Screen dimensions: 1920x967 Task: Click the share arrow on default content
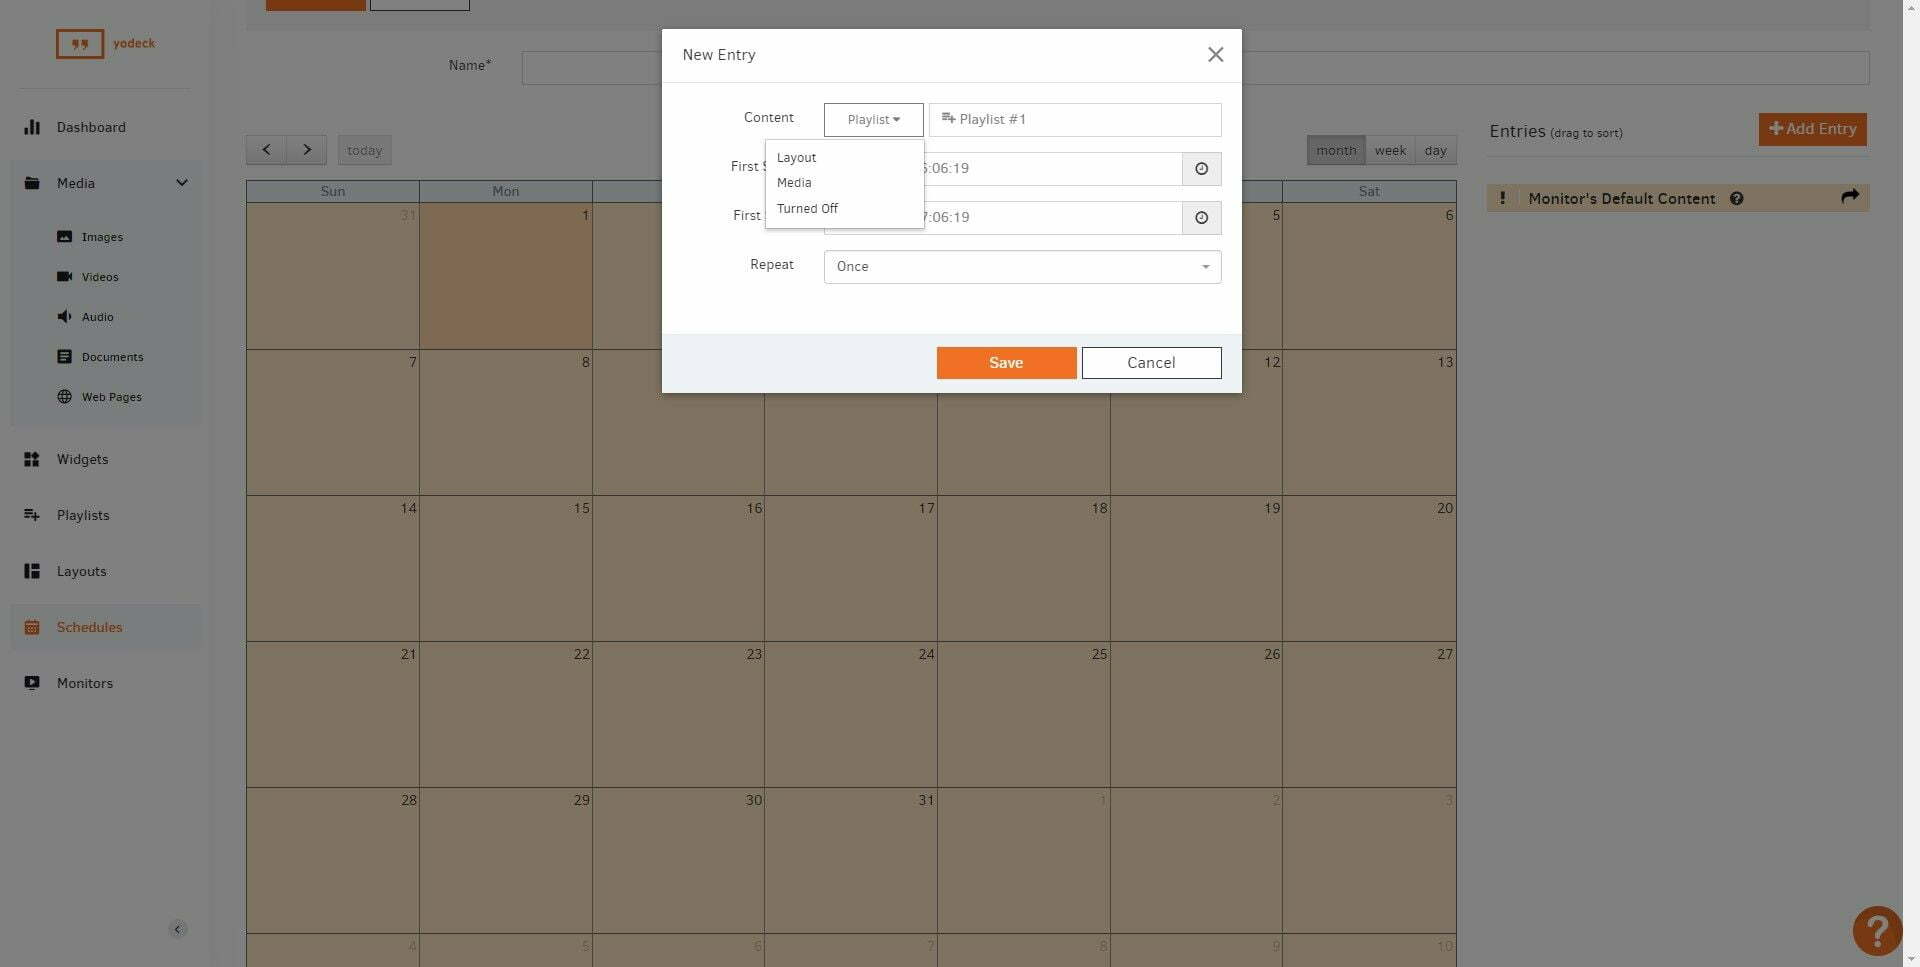[1850, 197]
